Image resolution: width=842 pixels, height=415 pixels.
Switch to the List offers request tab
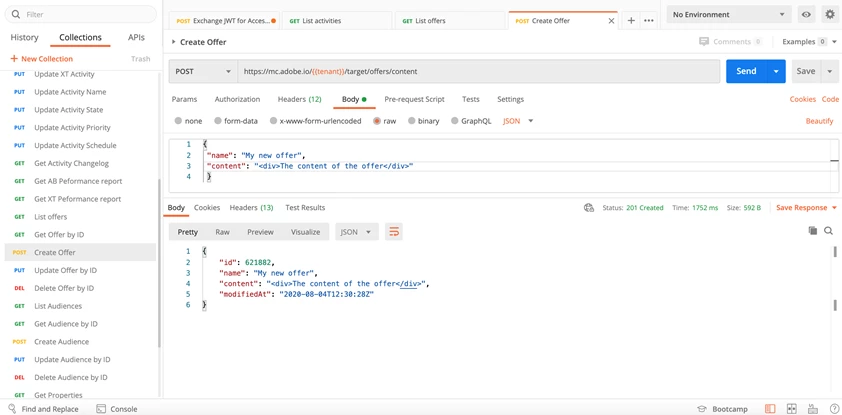click(451, 21)
